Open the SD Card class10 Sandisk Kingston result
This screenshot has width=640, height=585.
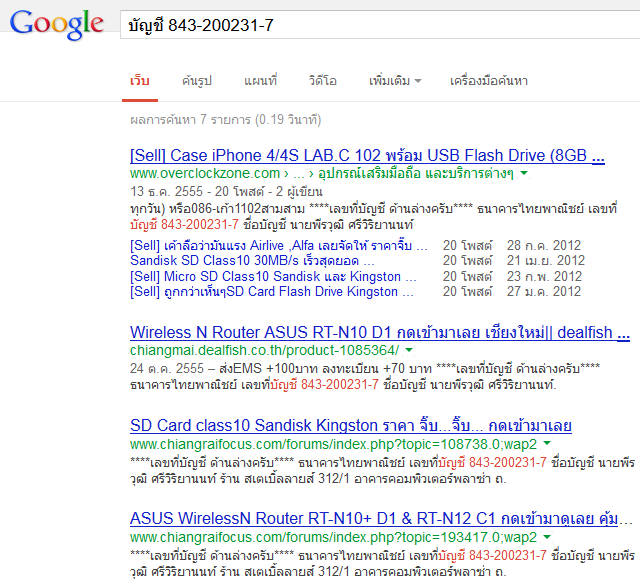(351, 425)
